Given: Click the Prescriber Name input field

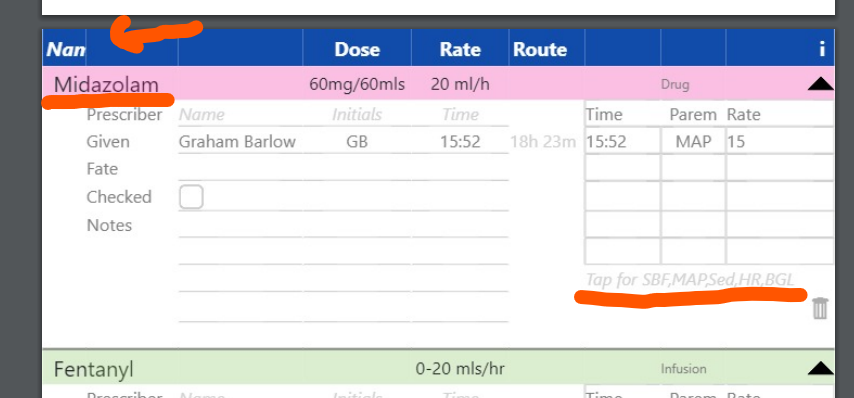Looking at the screenshot, I should (x=240, y=114).
